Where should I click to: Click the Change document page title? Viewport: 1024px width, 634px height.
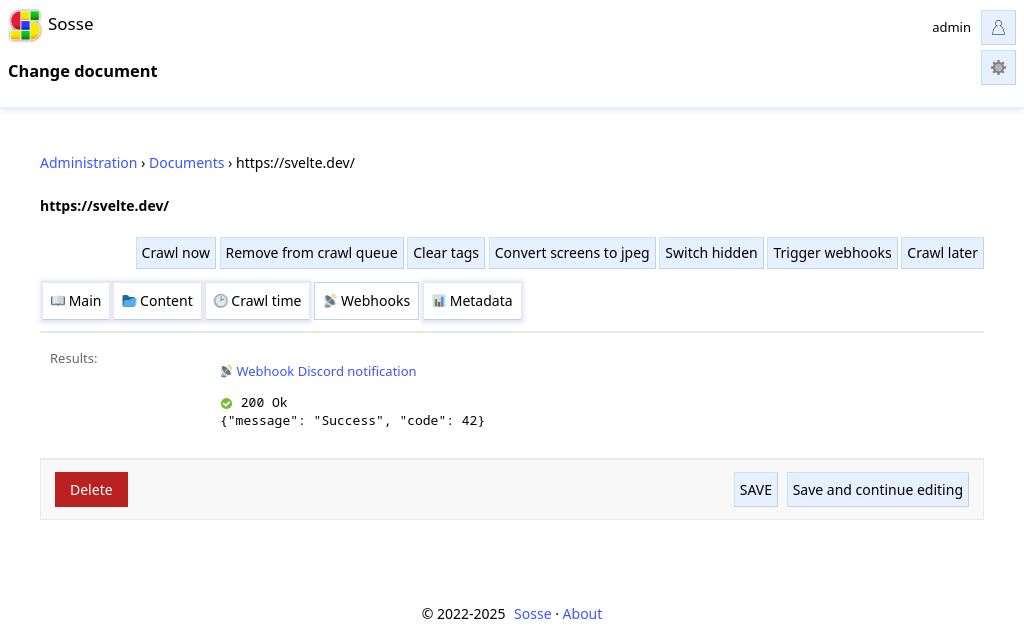(83, 71)
